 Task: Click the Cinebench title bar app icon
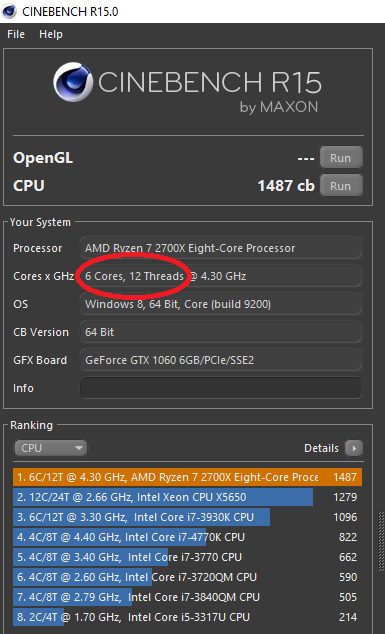click(x=9, y=11)
